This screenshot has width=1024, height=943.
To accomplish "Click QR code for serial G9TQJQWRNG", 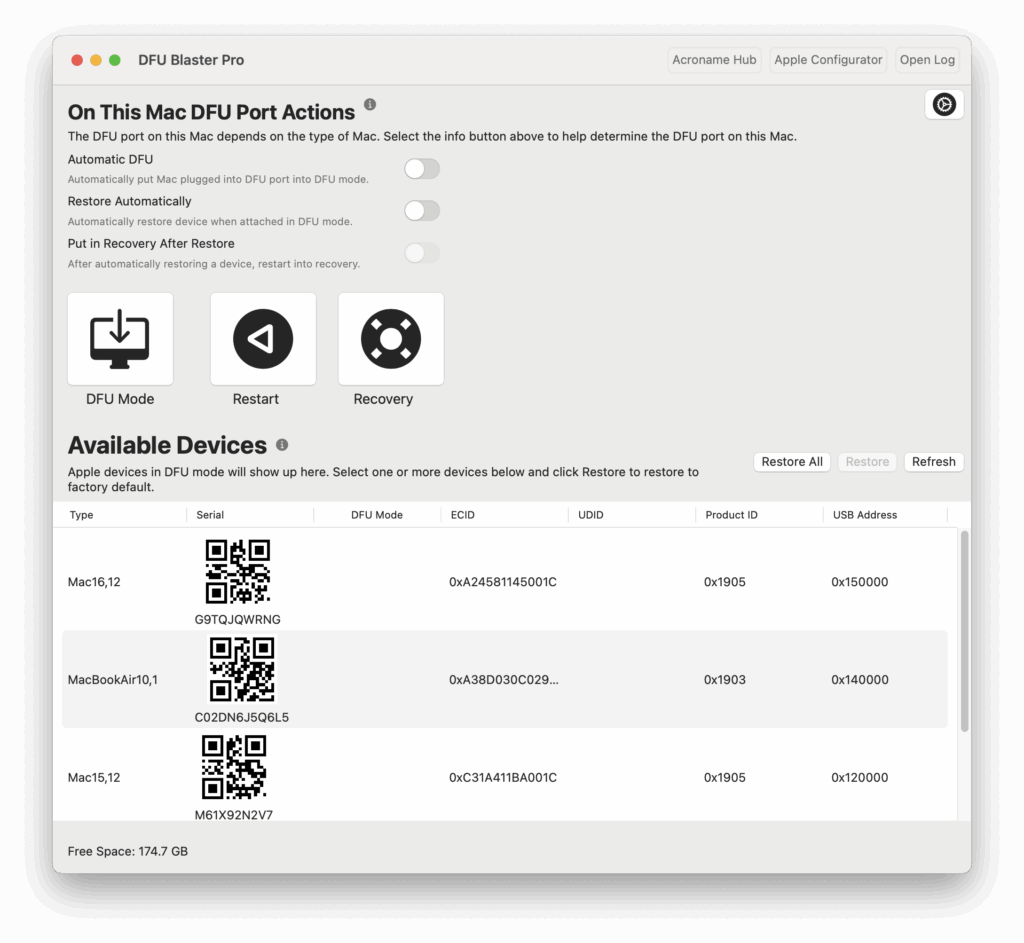I will tap(238, 571).
